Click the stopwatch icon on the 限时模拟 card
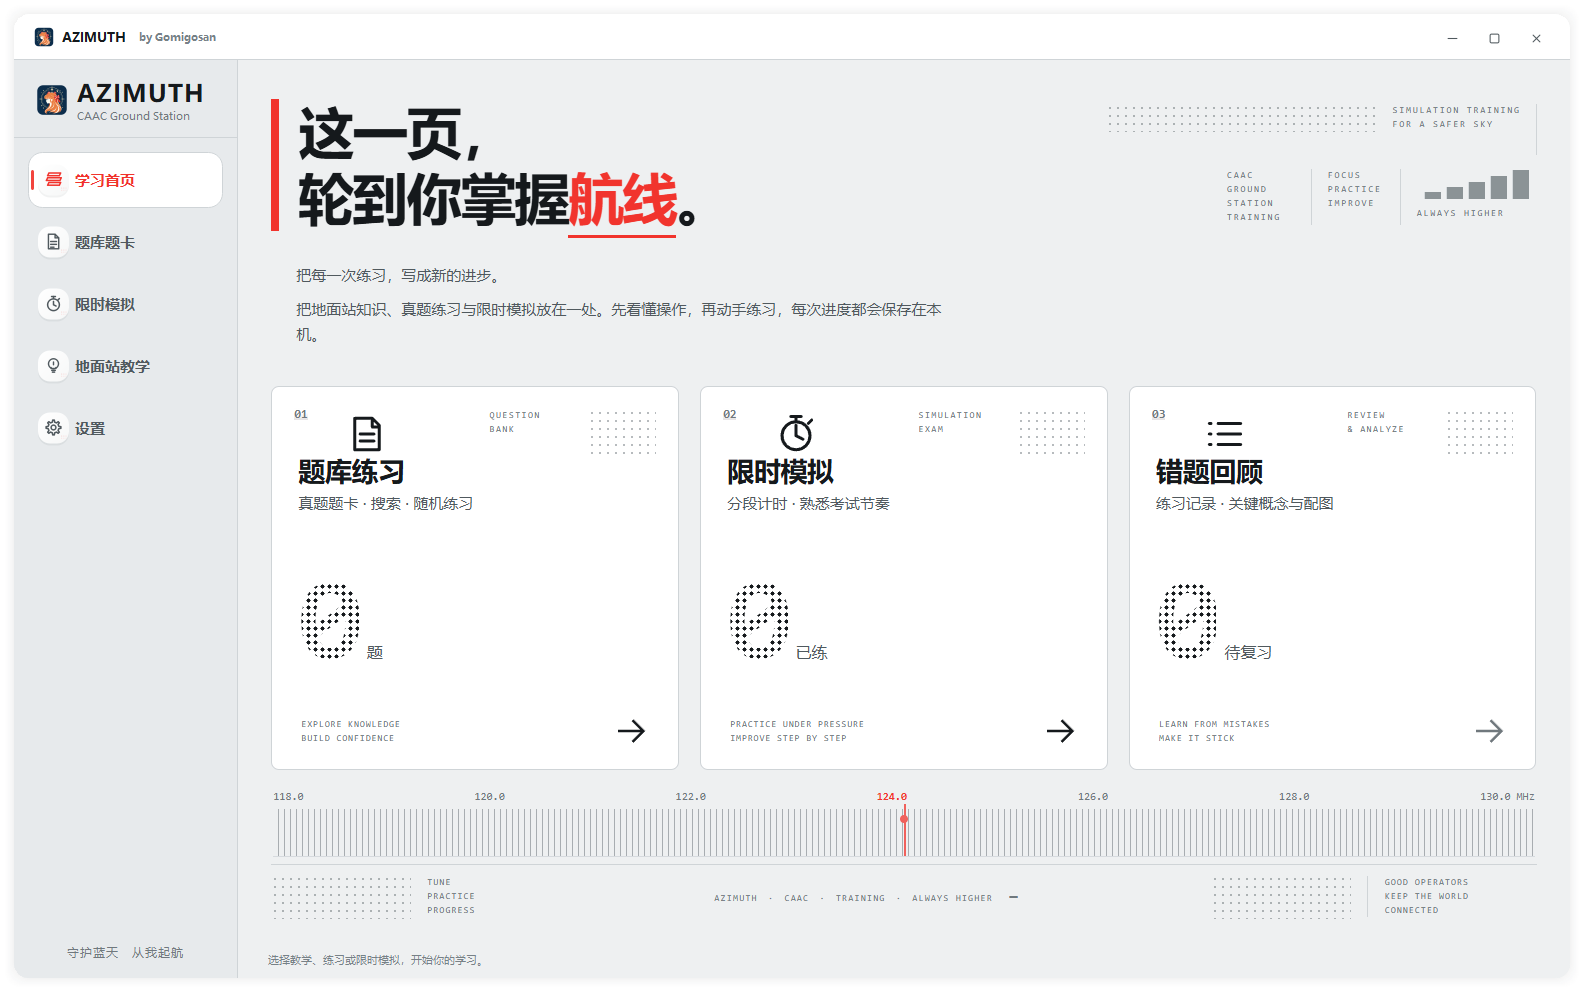Viewport: 1584px width, 992px height. [x=796, y=433]
